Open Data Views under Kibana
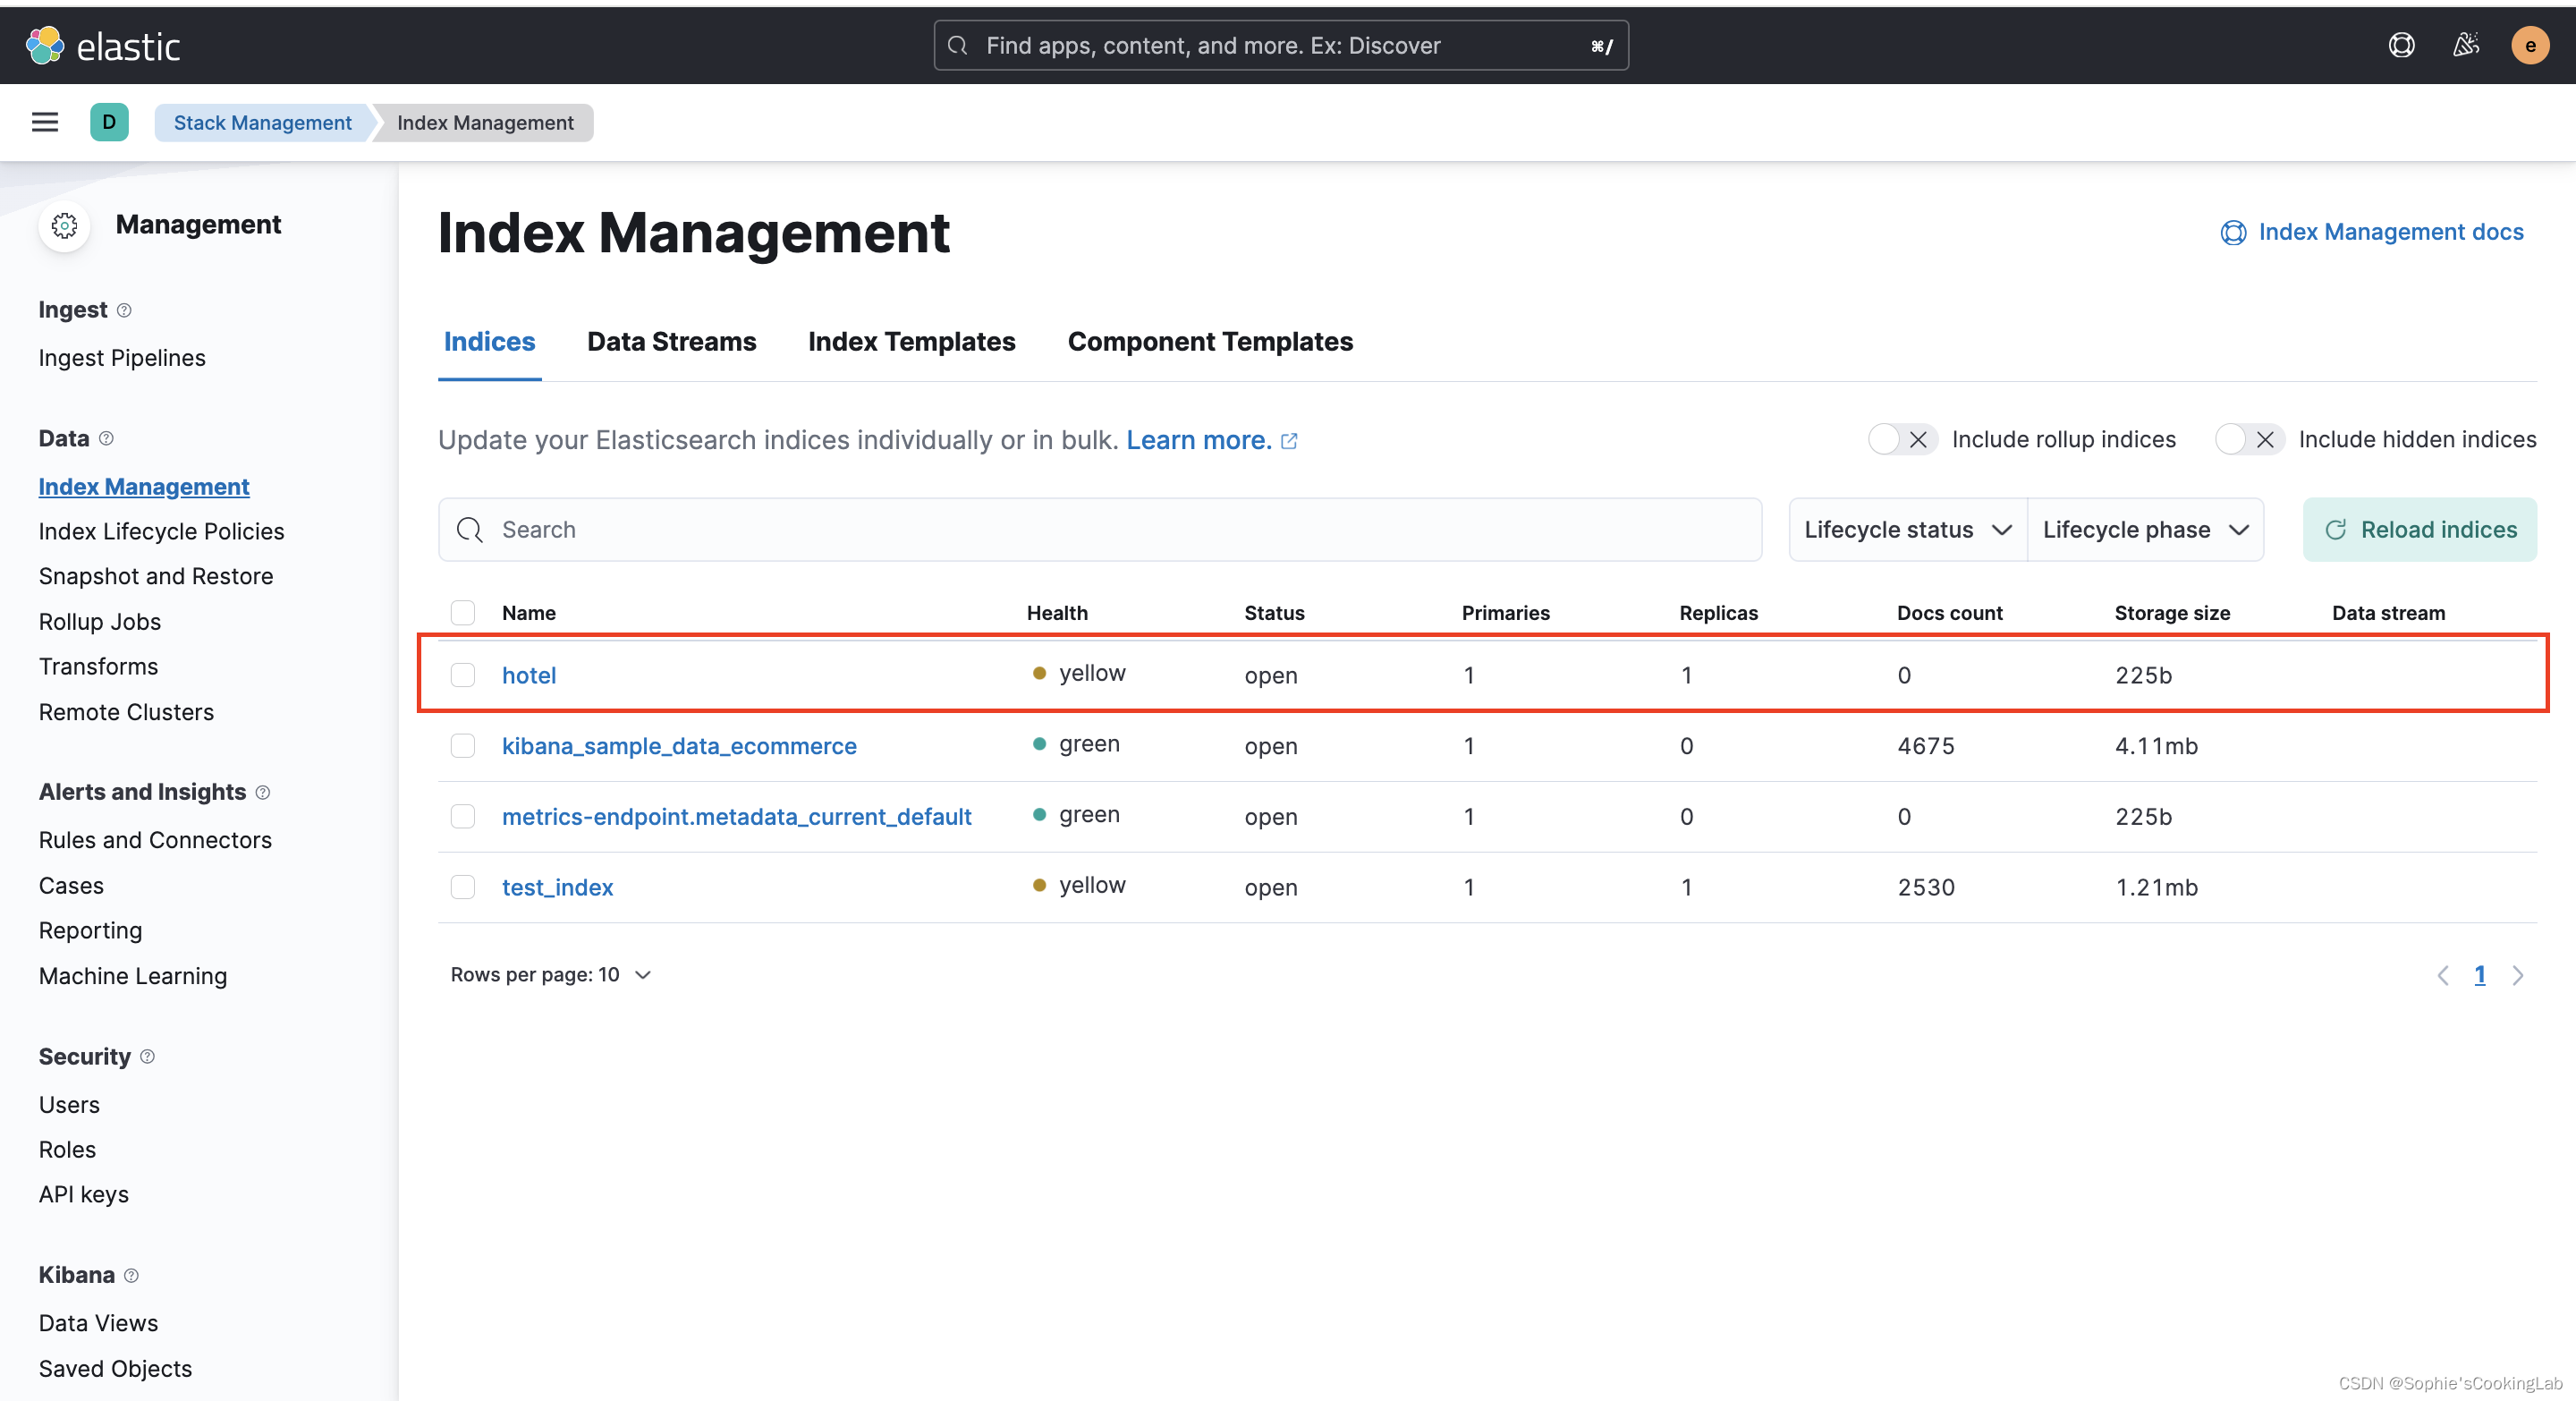Viewport: 2576px width, 1401px height. click(98, 1323)
